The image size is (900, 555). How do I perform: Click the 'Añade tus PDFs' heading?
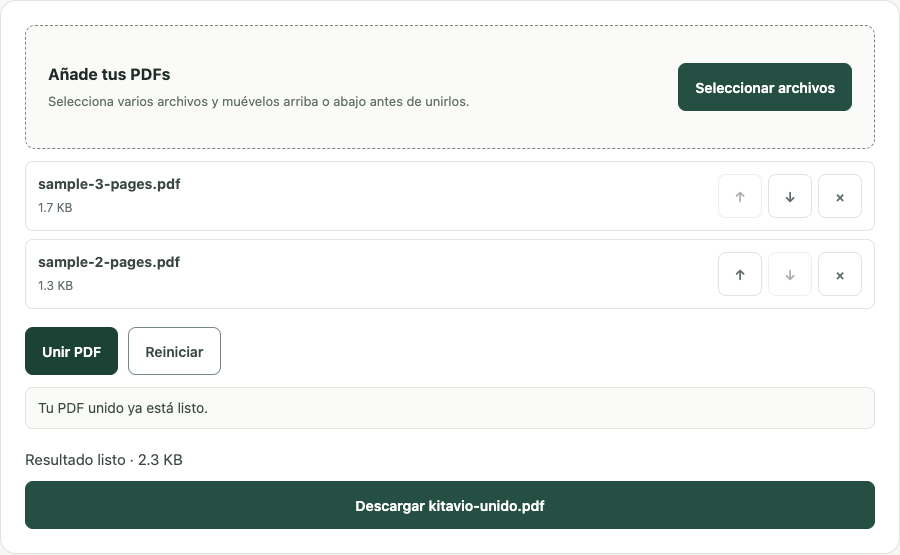[x=109, y=75]
